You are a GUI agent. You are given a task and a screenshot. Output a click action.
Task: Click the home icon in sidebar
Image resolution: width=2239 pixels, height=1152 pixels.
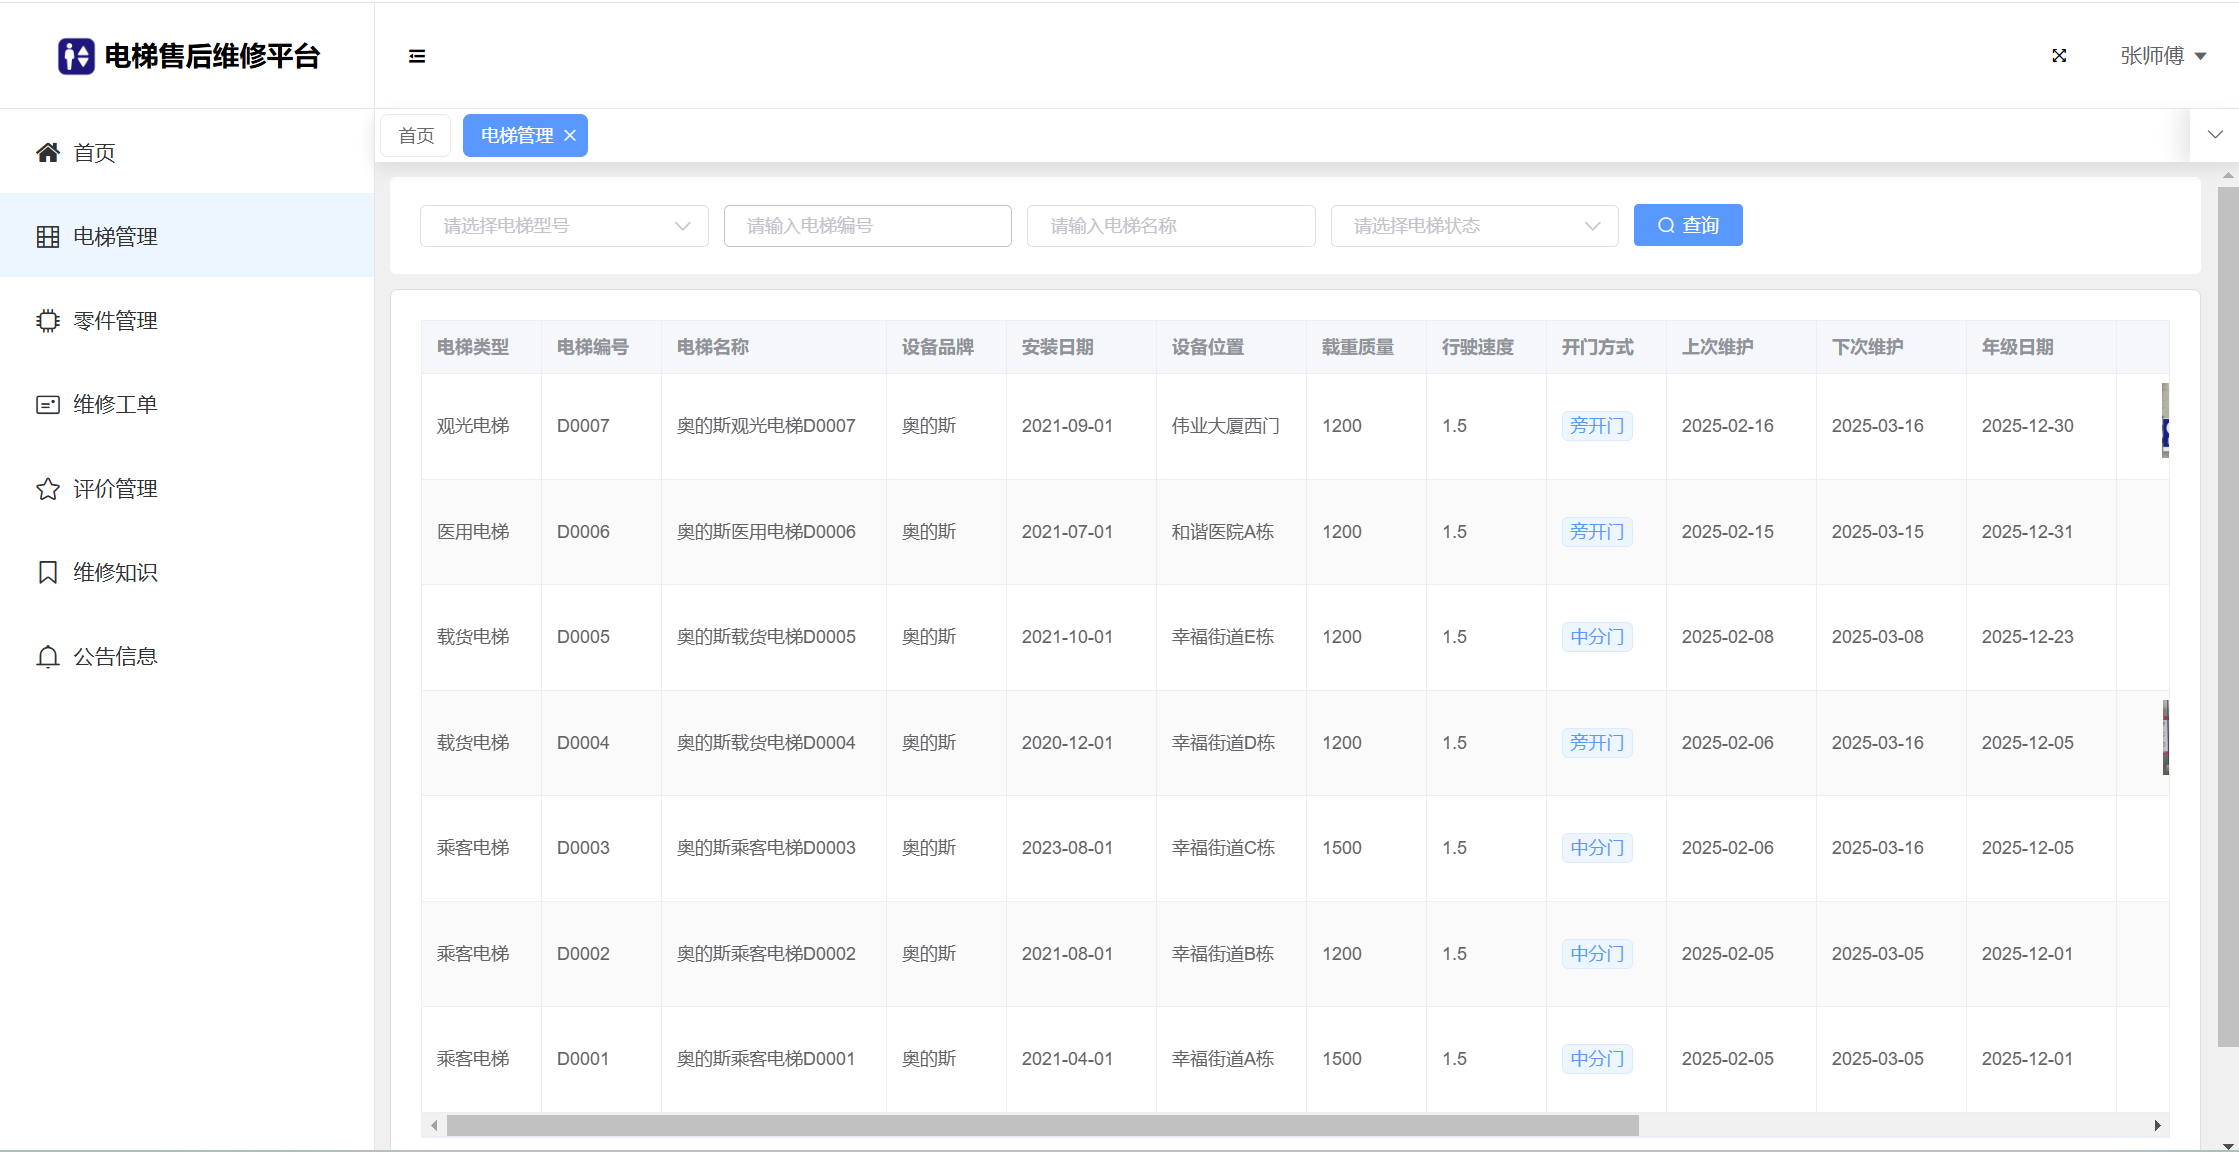tap(47, 152)
